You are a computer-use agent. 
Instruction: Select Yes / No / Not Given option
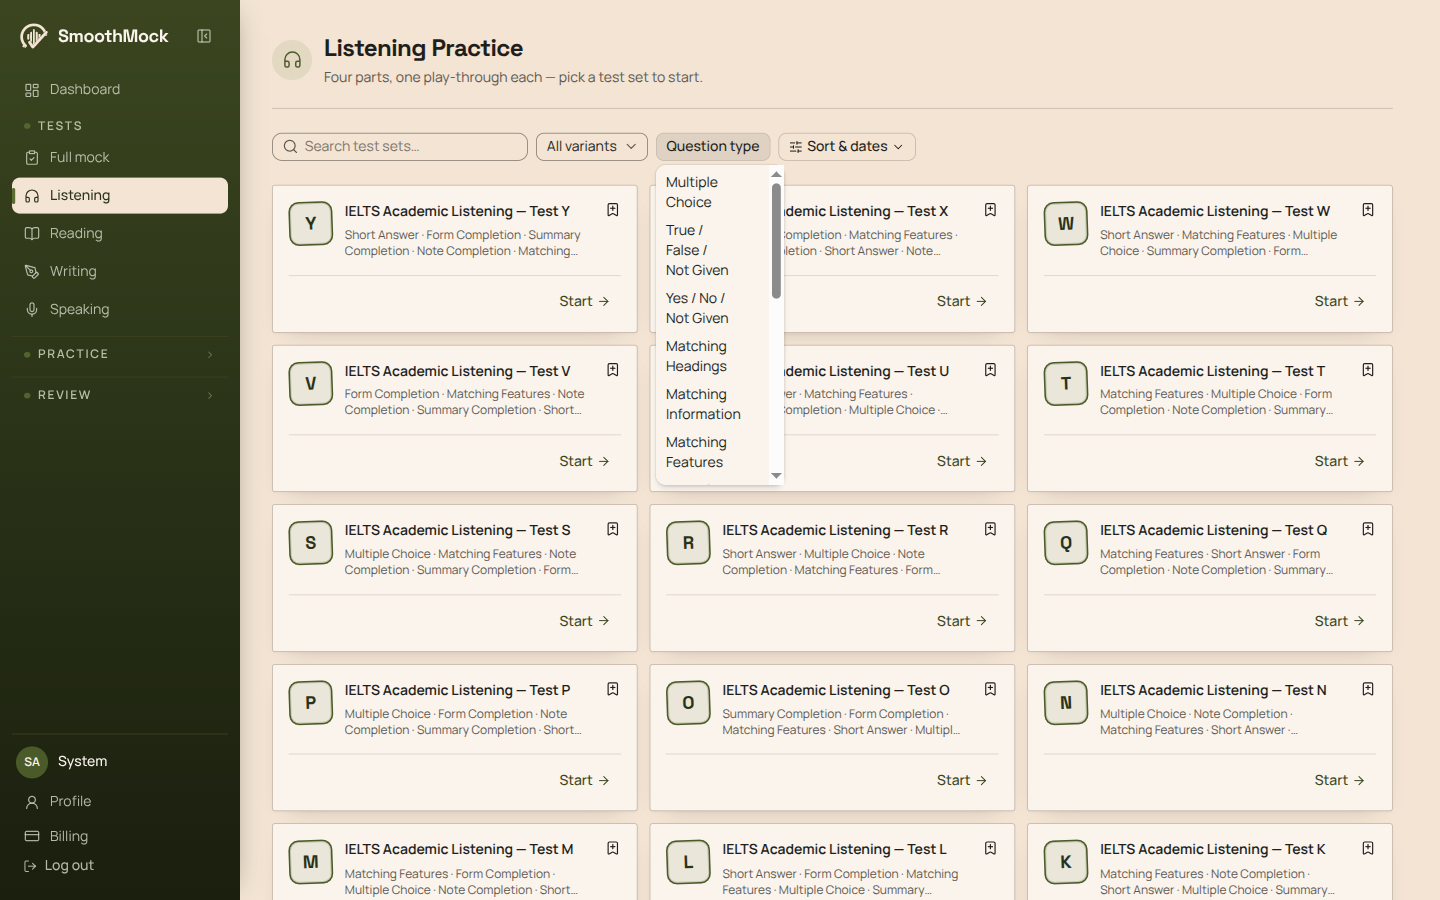point(713,309)
